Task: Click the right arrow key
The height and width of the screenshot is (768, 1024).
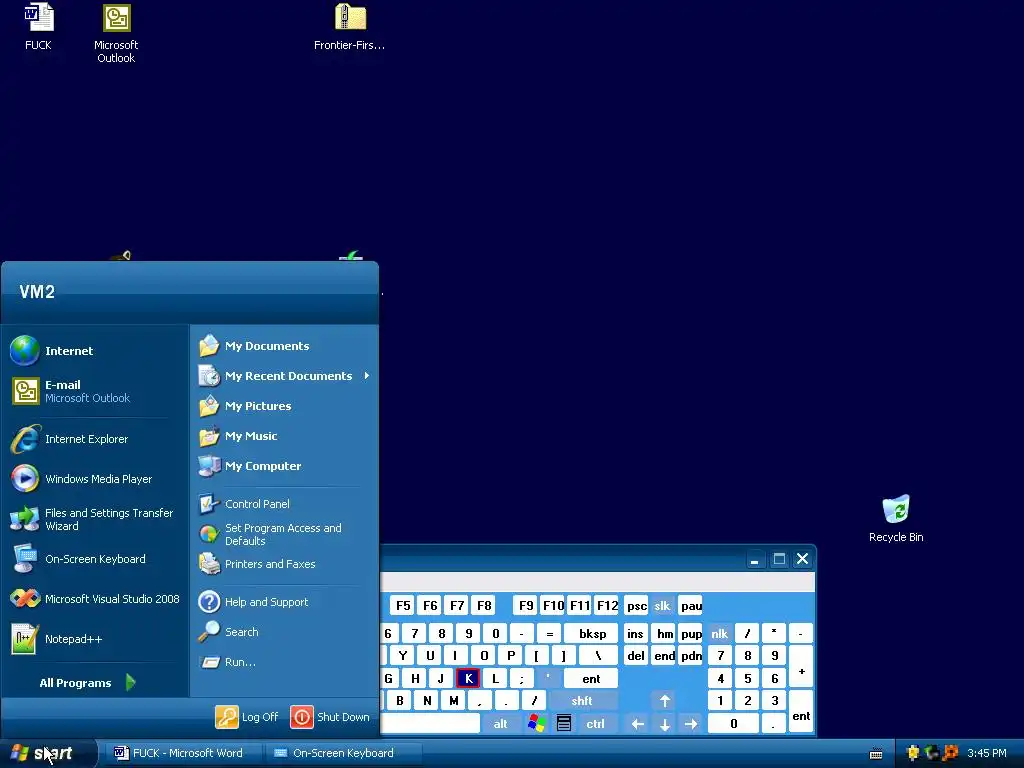Action: 691,724
